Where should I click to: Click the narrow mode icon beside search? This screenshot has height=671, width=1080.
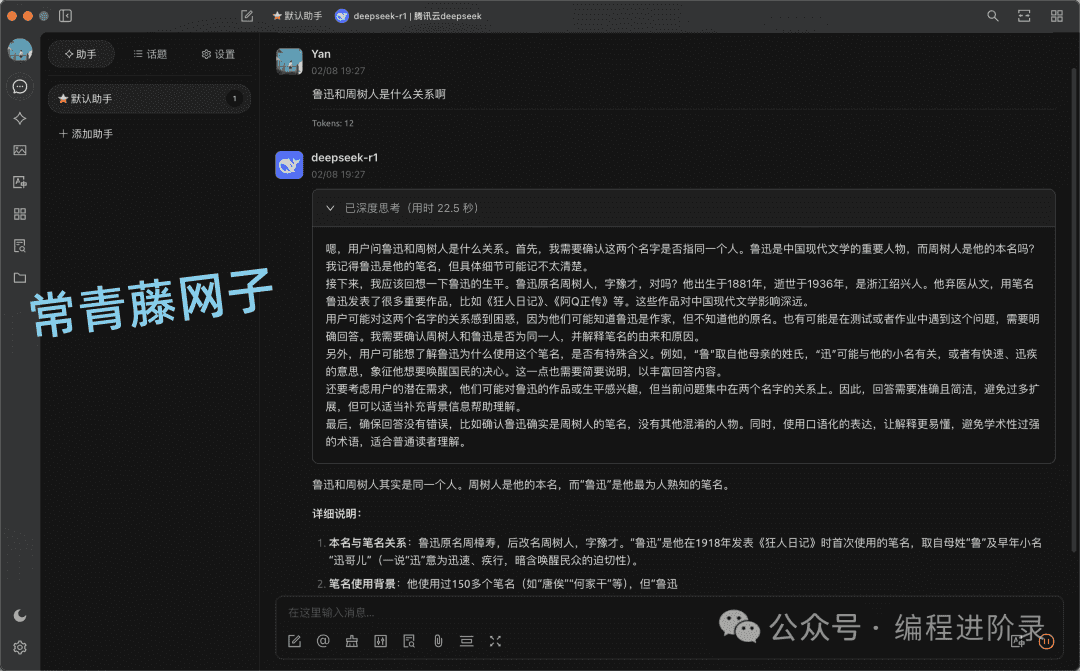tap(1024, 16)
